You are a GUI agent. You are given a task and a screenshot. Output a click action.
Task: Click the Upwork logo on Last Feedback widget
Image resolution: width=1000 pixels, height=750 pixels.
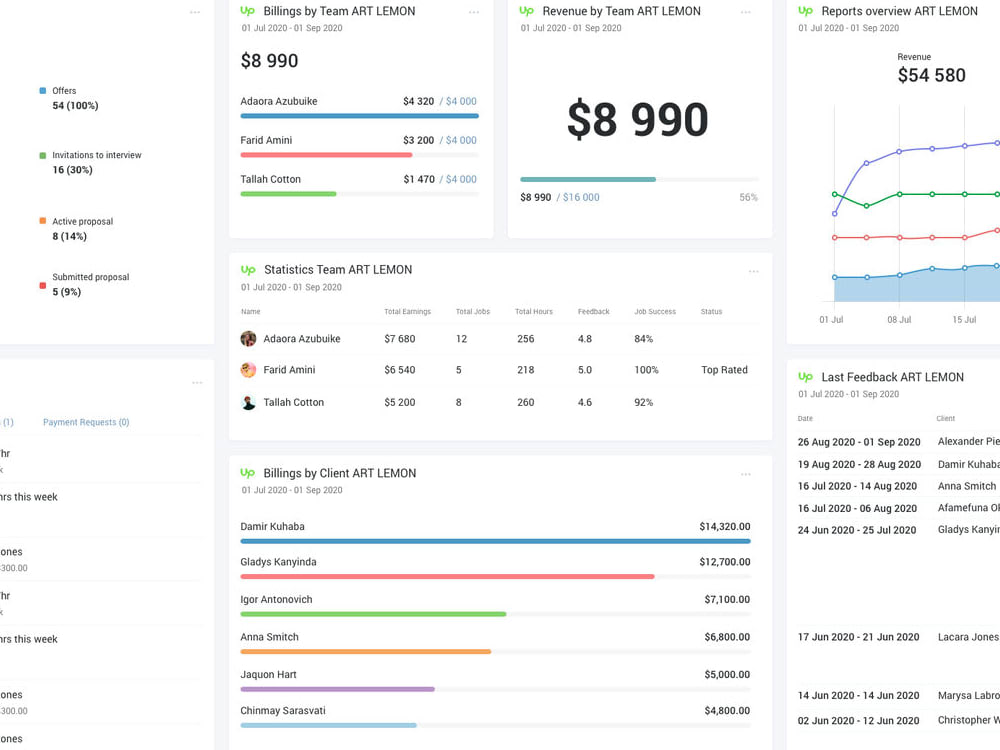point(806,377)
